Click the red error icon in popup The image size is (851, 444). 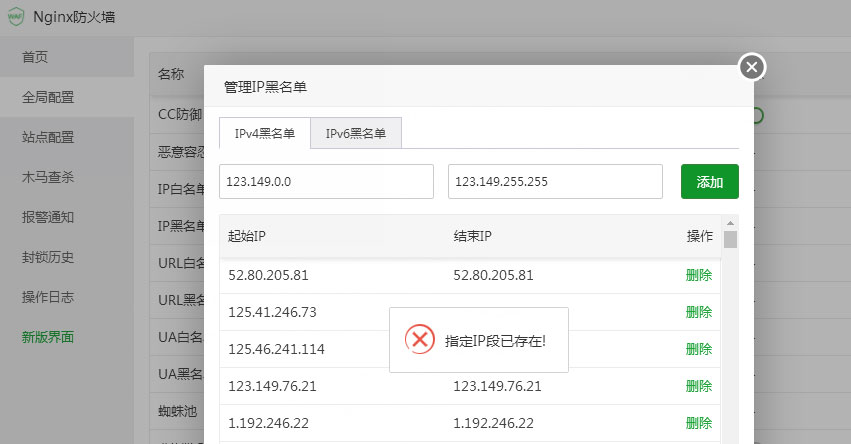[420, 340]
